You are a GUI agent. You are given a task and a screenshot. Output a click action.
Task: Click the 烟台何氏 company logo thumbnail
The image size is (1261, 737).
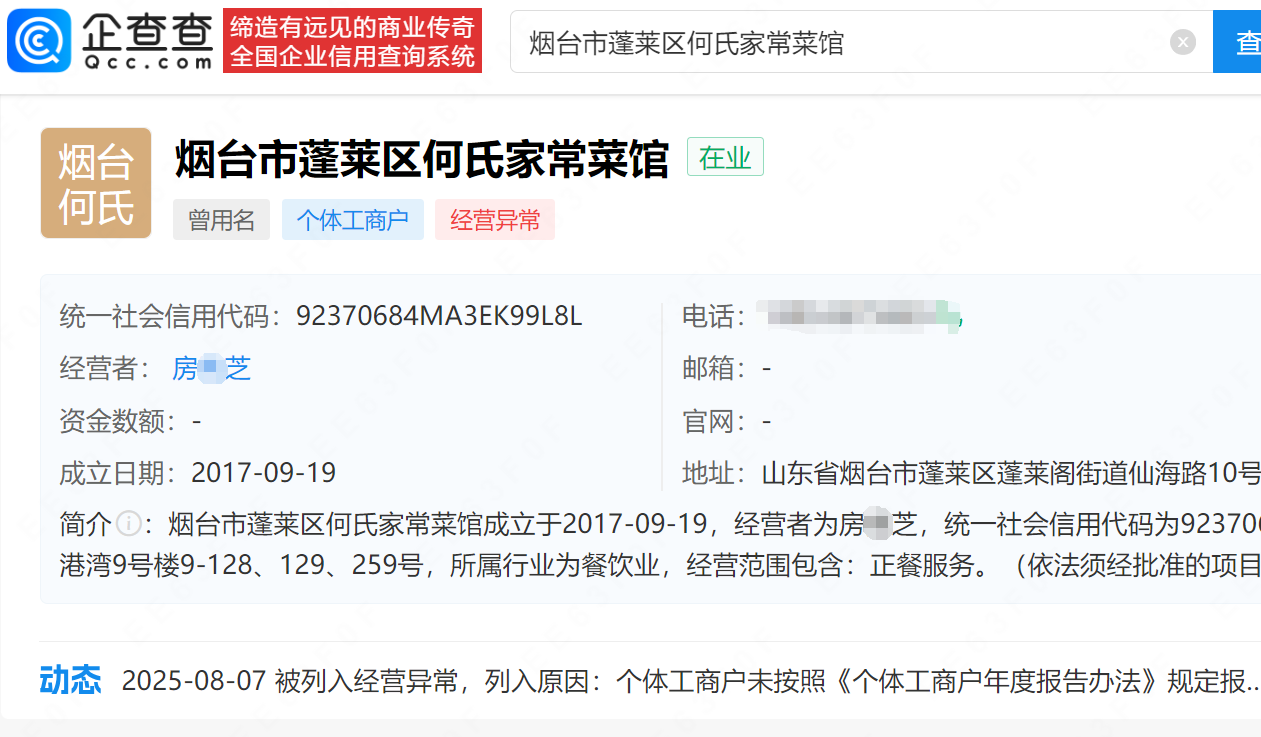(x=96, y=183)
